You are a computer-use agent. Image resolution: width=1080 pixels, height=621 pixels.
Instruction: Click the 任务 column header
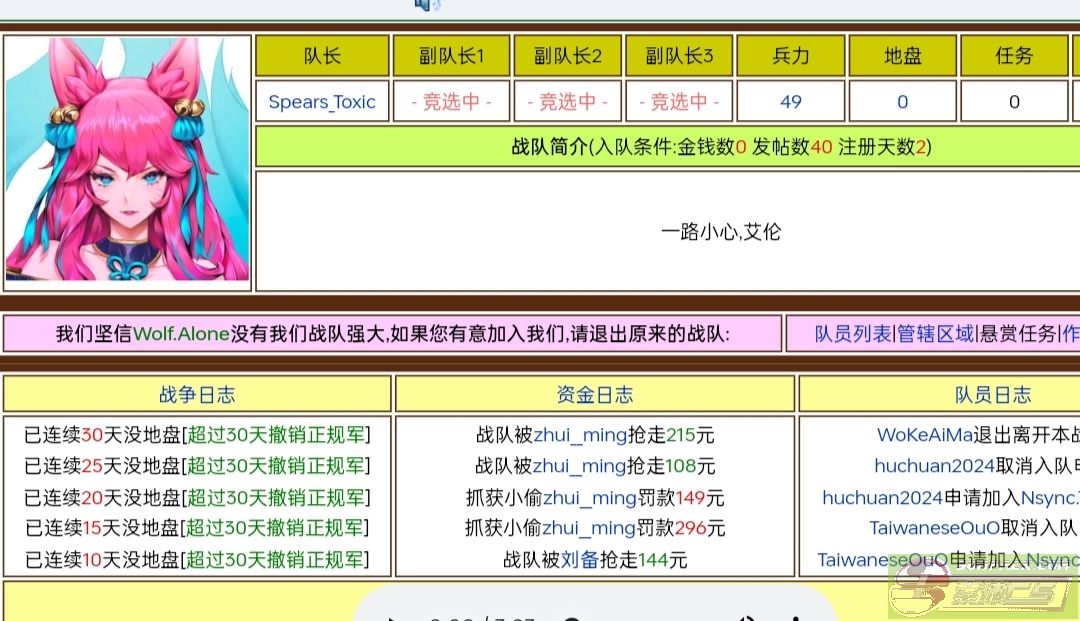pos(1014,56)
